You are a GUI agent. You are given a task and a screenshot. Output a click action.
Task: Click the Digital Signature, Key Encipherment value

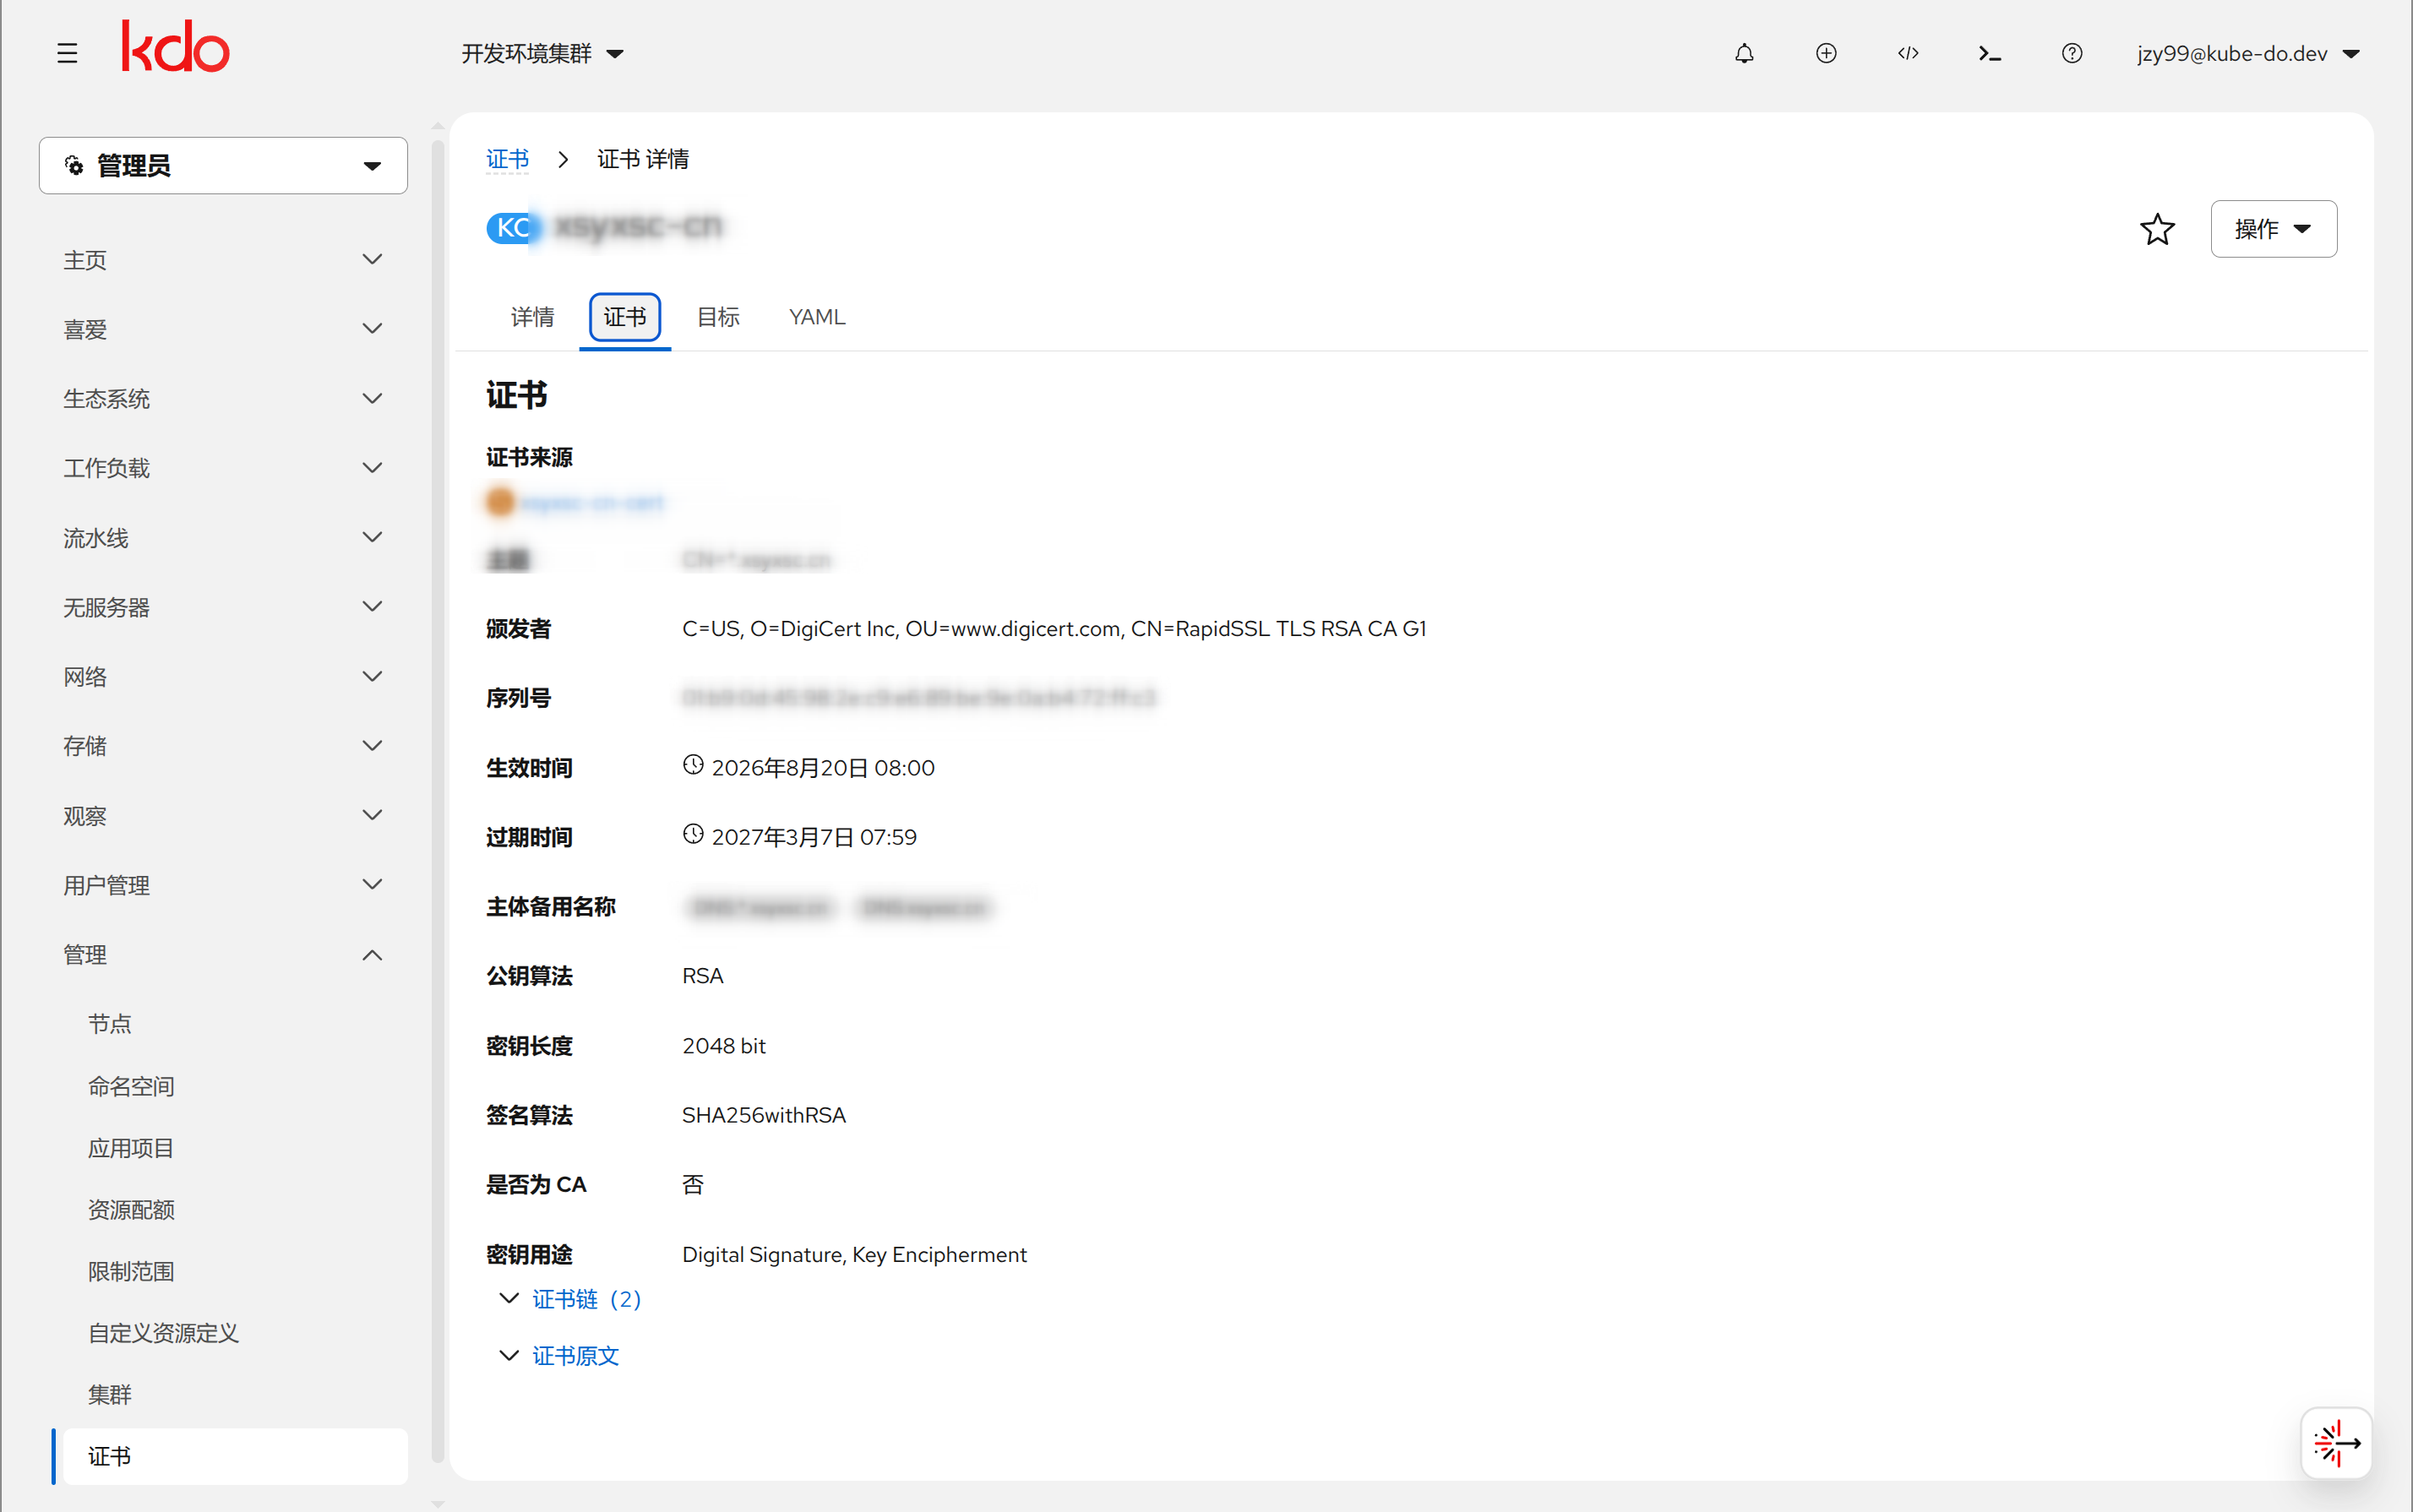pyautogui.click(x=854, y=1255)
